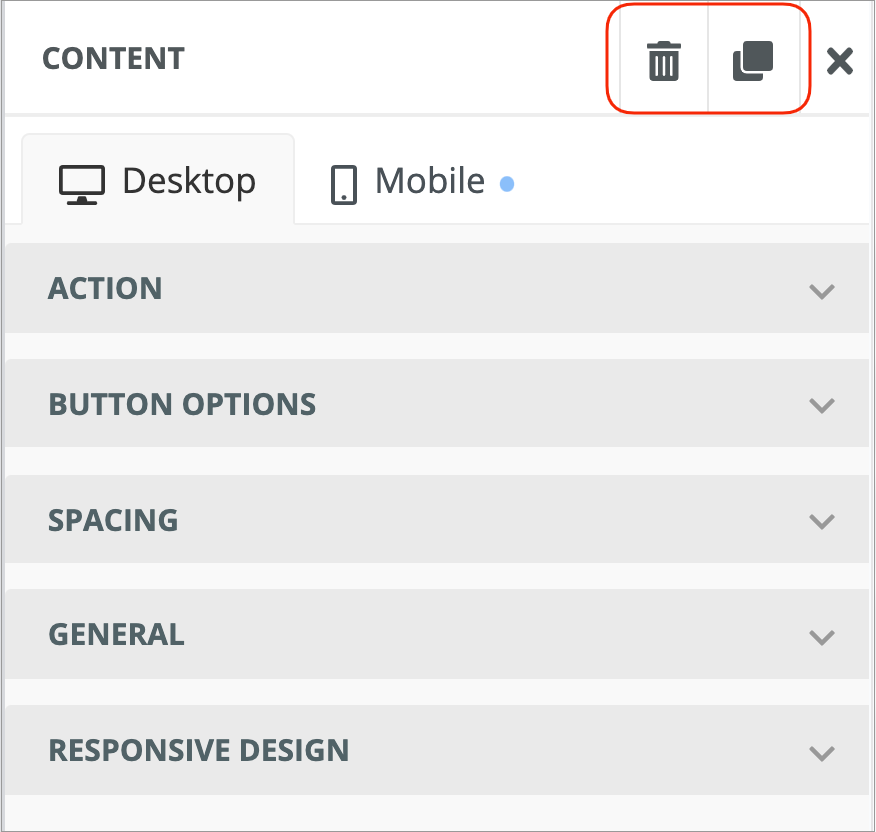Click the Desktop tab label text
Viewport: 876px width, 832px height.
[x=189, y=181]
